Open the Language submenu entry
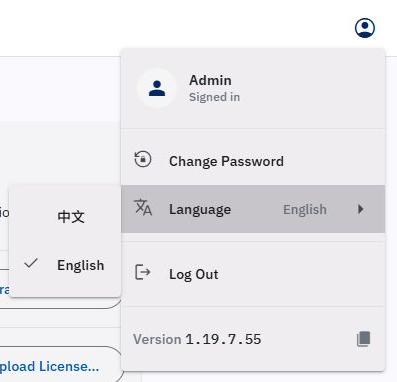Image resolution: width=397 pixels, height=382 pixels. [253, 209]
